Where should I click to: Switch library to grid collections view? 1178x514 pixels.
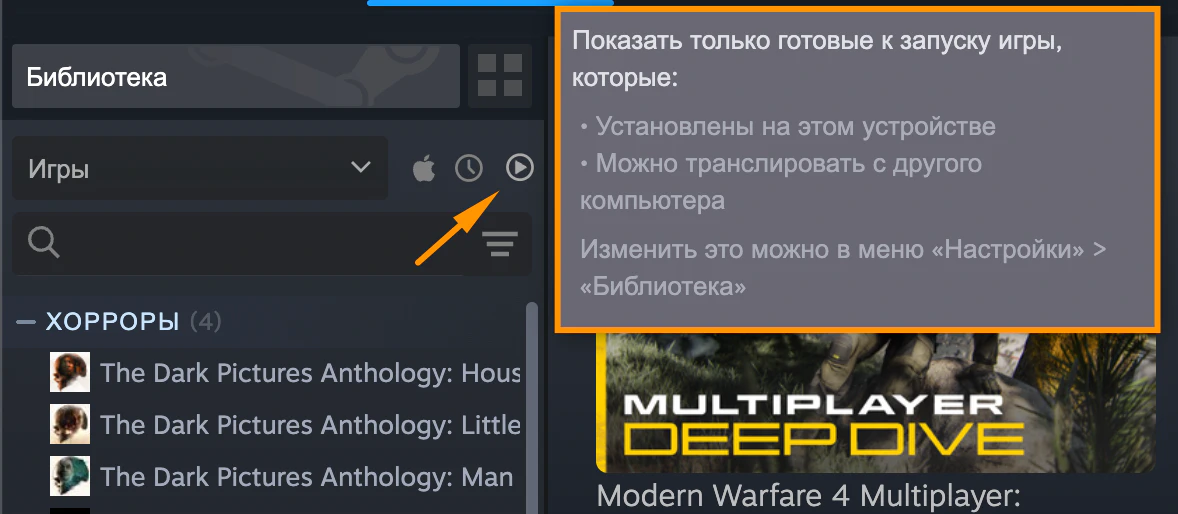tap(500, 76)
